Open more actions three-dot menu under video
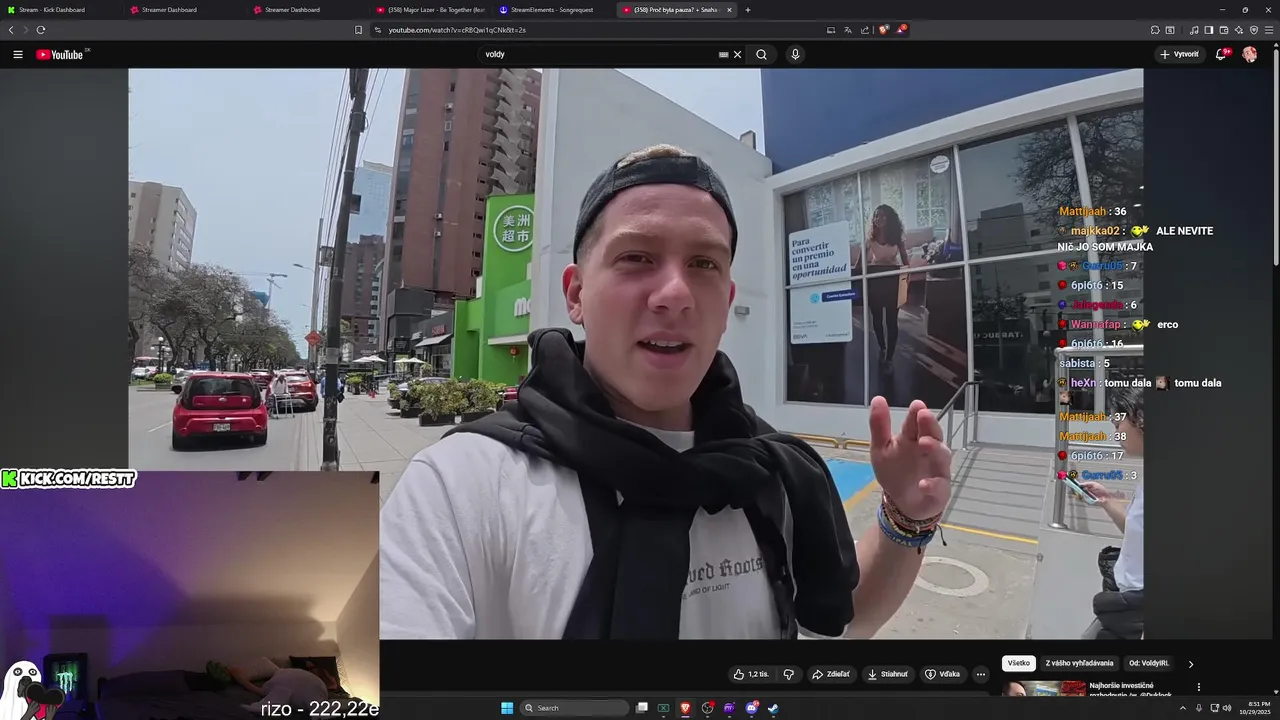The height and width of the screenshot is (720, 1280). tap(981, 674)
